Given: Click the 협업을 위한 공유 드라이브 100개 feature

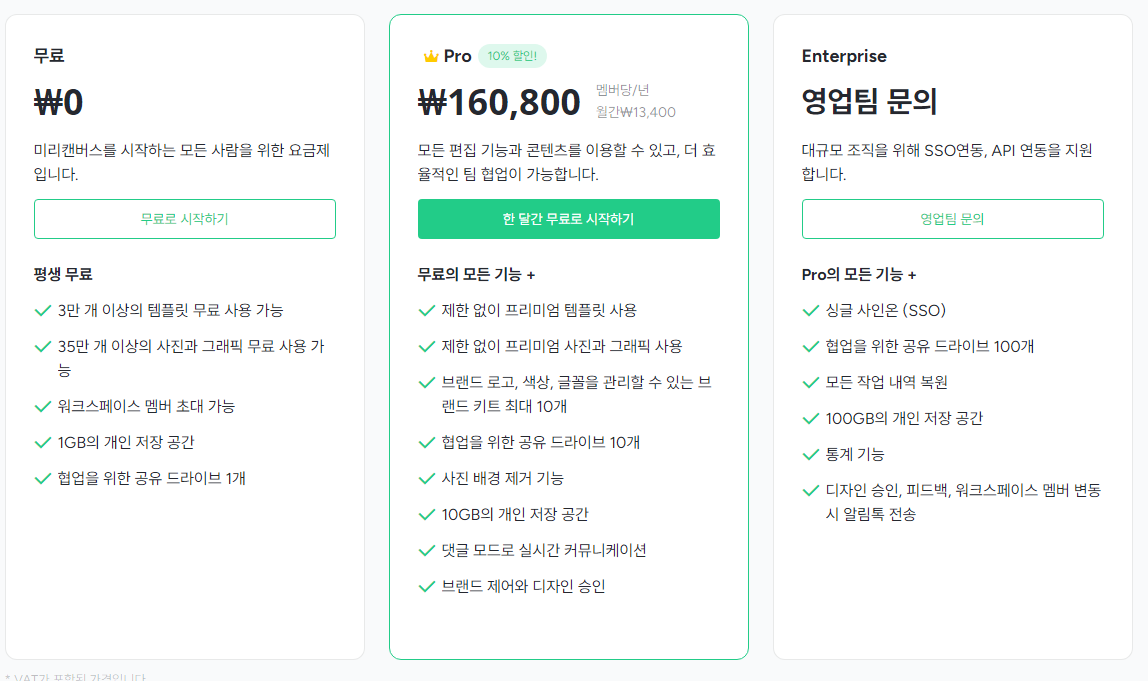Looking at the screenshot, I should tap(930, 346).
